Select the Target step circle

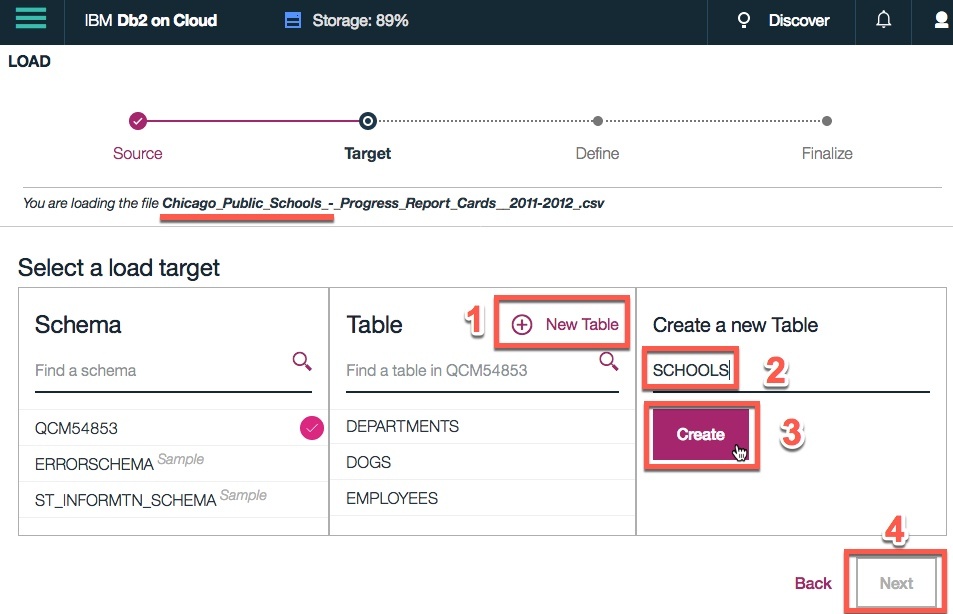[368, 121]
